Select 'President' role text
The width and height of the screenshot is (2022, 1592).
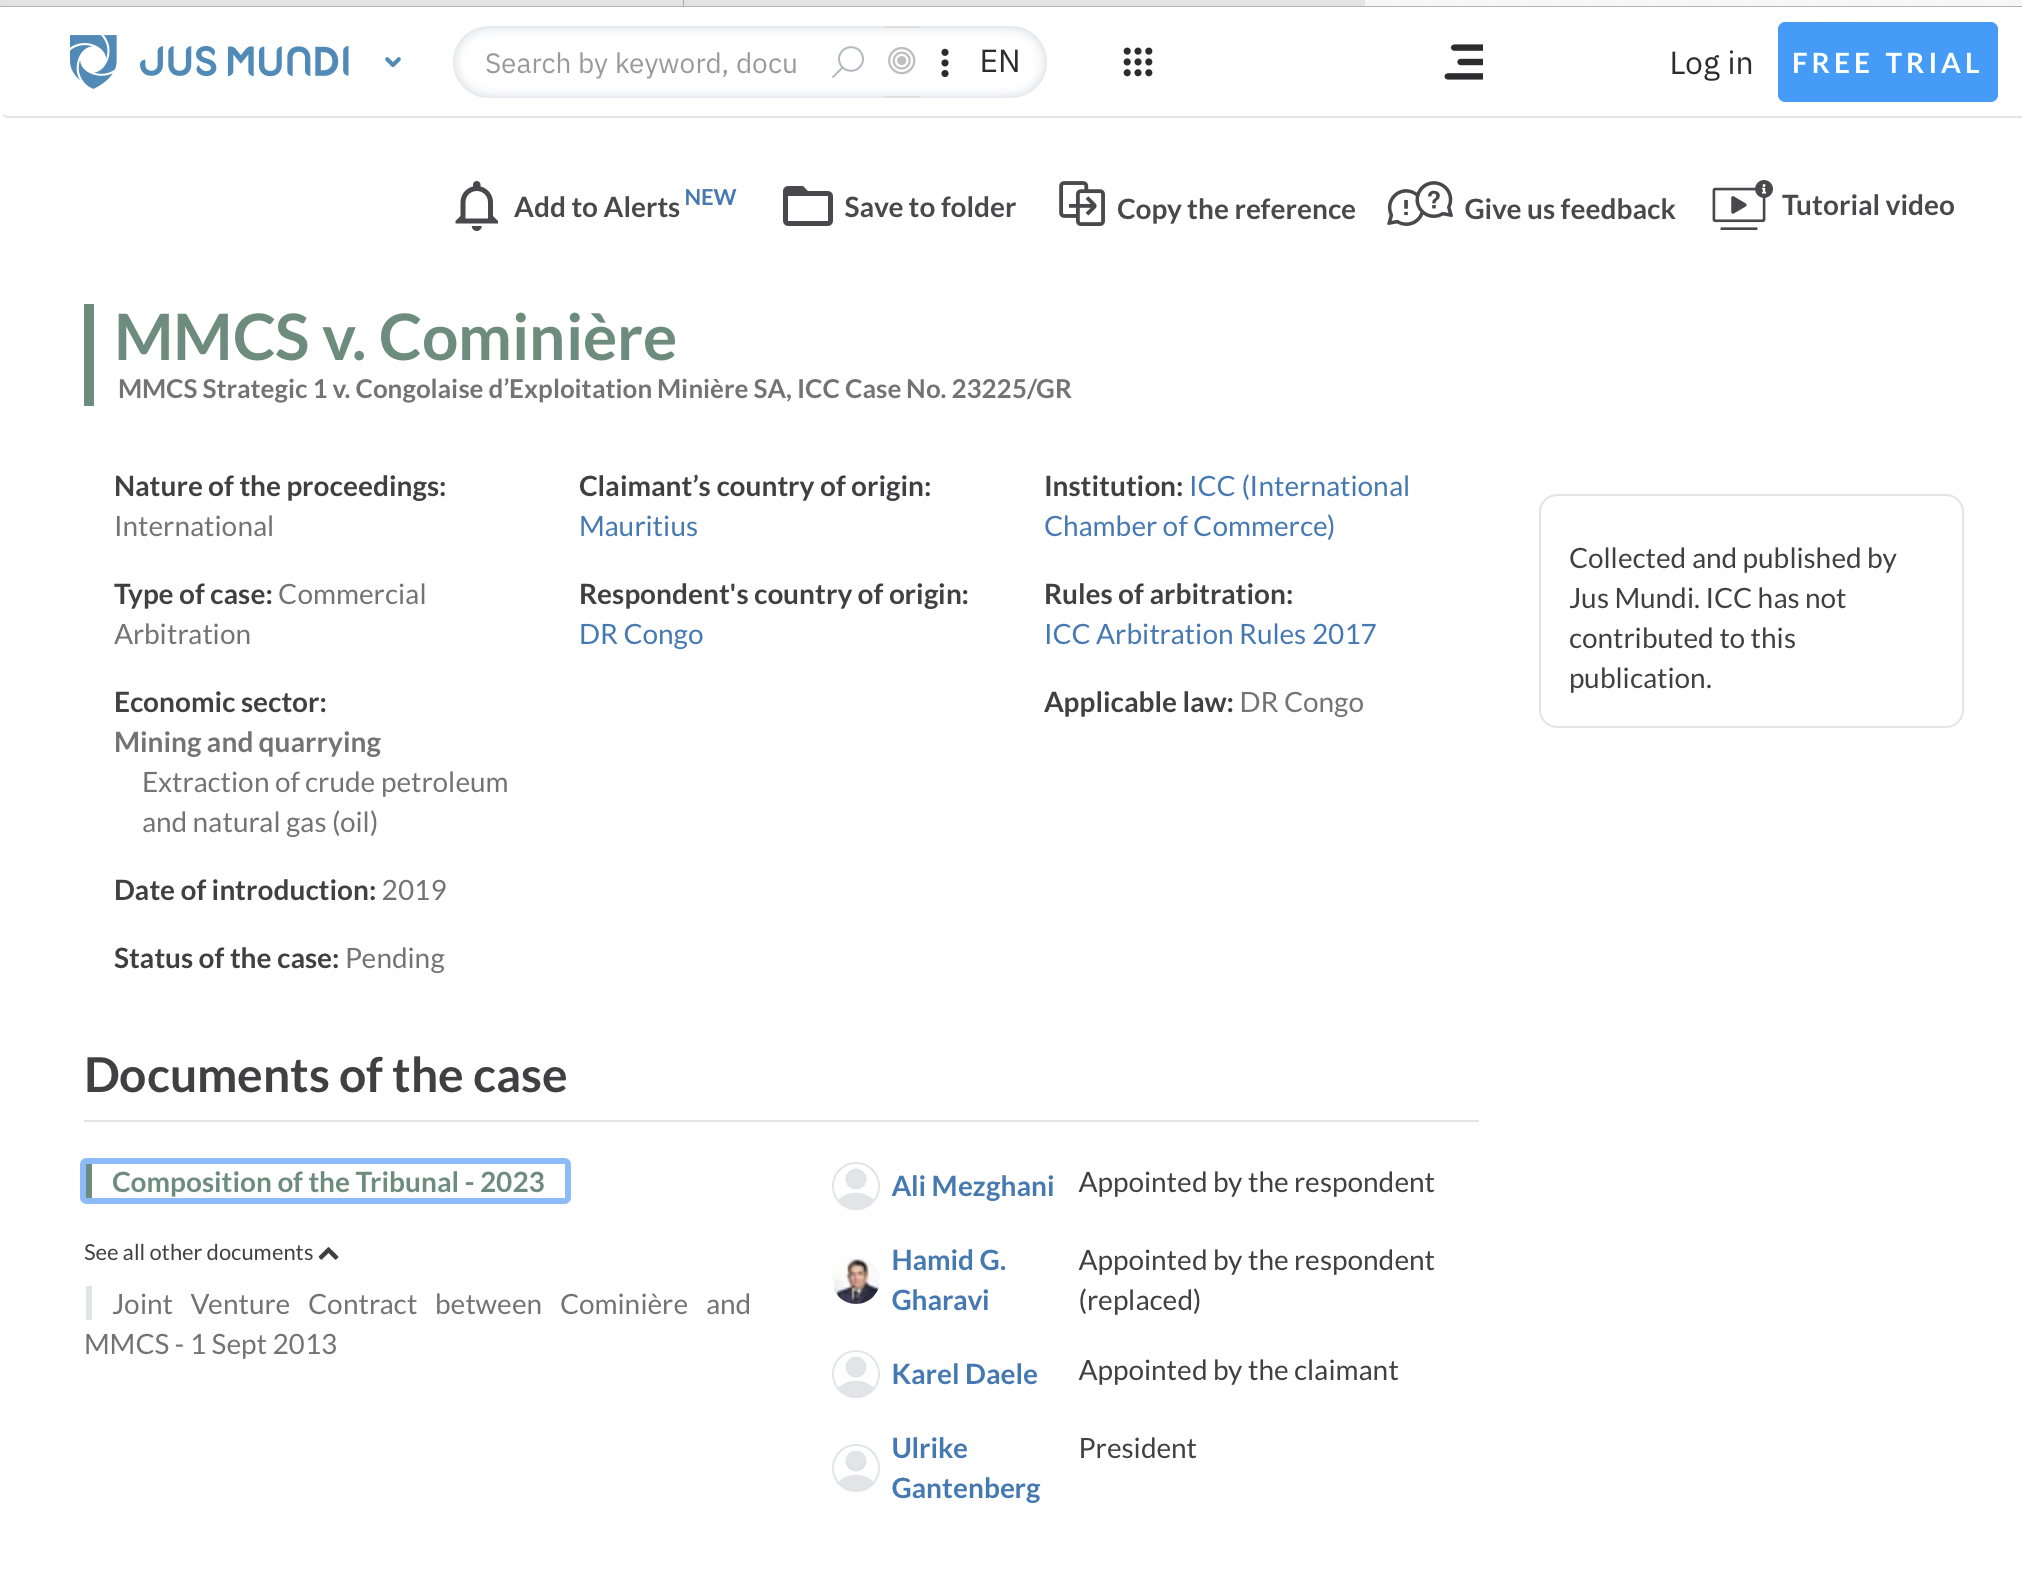[1137, 1448]
